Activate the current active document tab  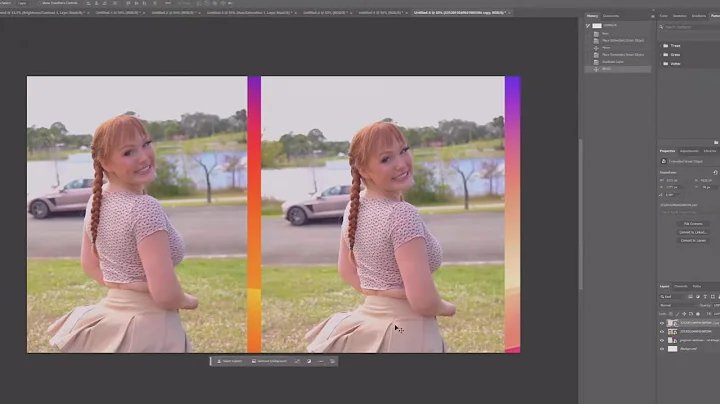pyautogui.click(x=459, y=13)
